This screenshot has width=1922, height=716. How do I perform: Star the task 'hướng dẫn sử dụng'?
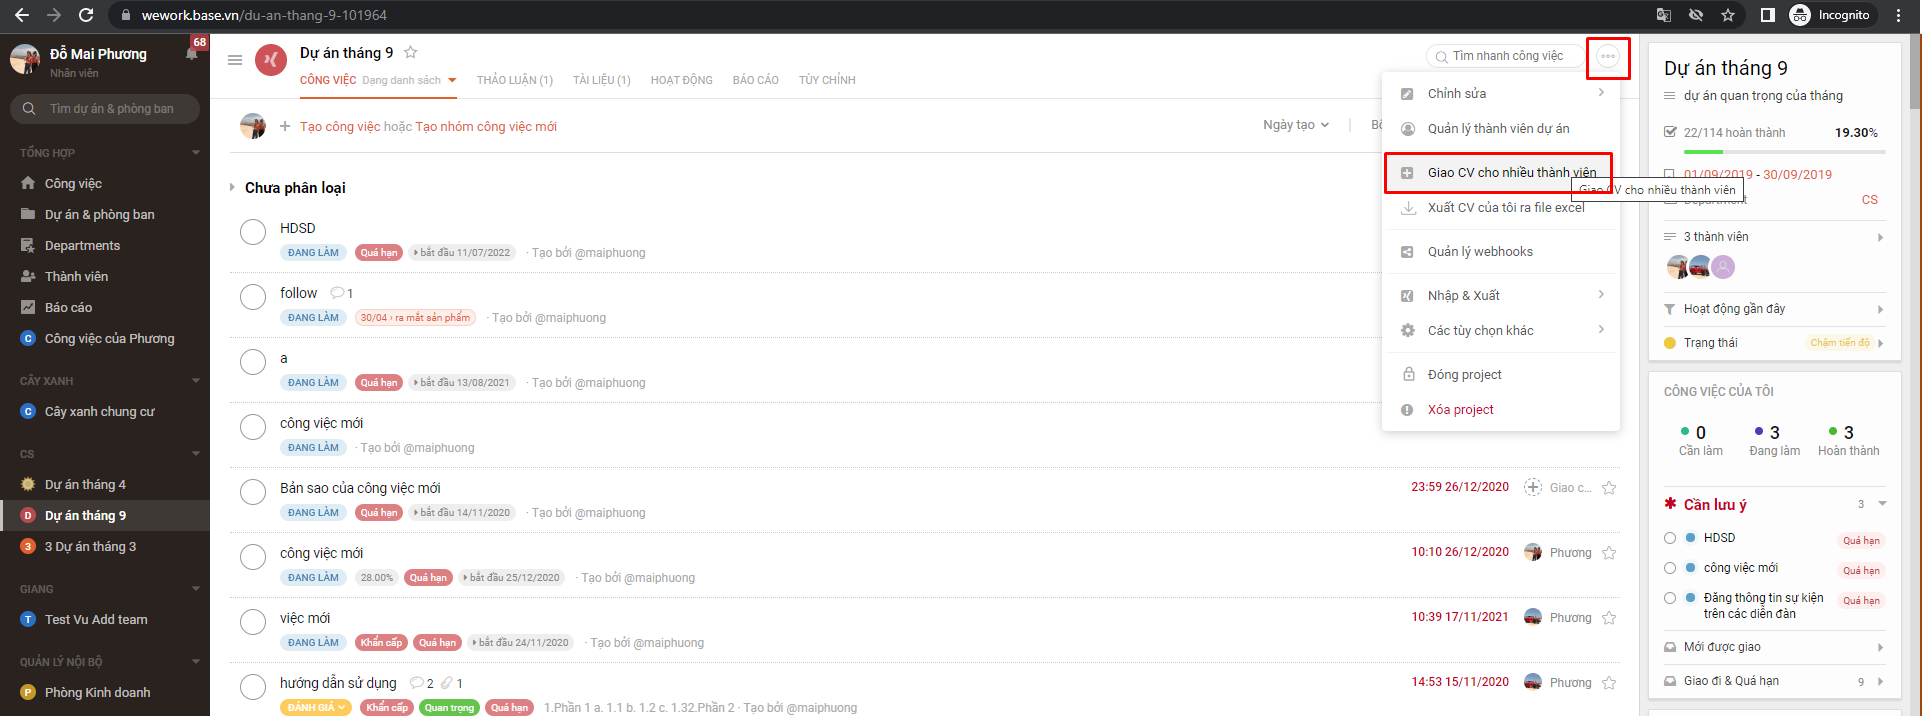[x=1609, y=683]
